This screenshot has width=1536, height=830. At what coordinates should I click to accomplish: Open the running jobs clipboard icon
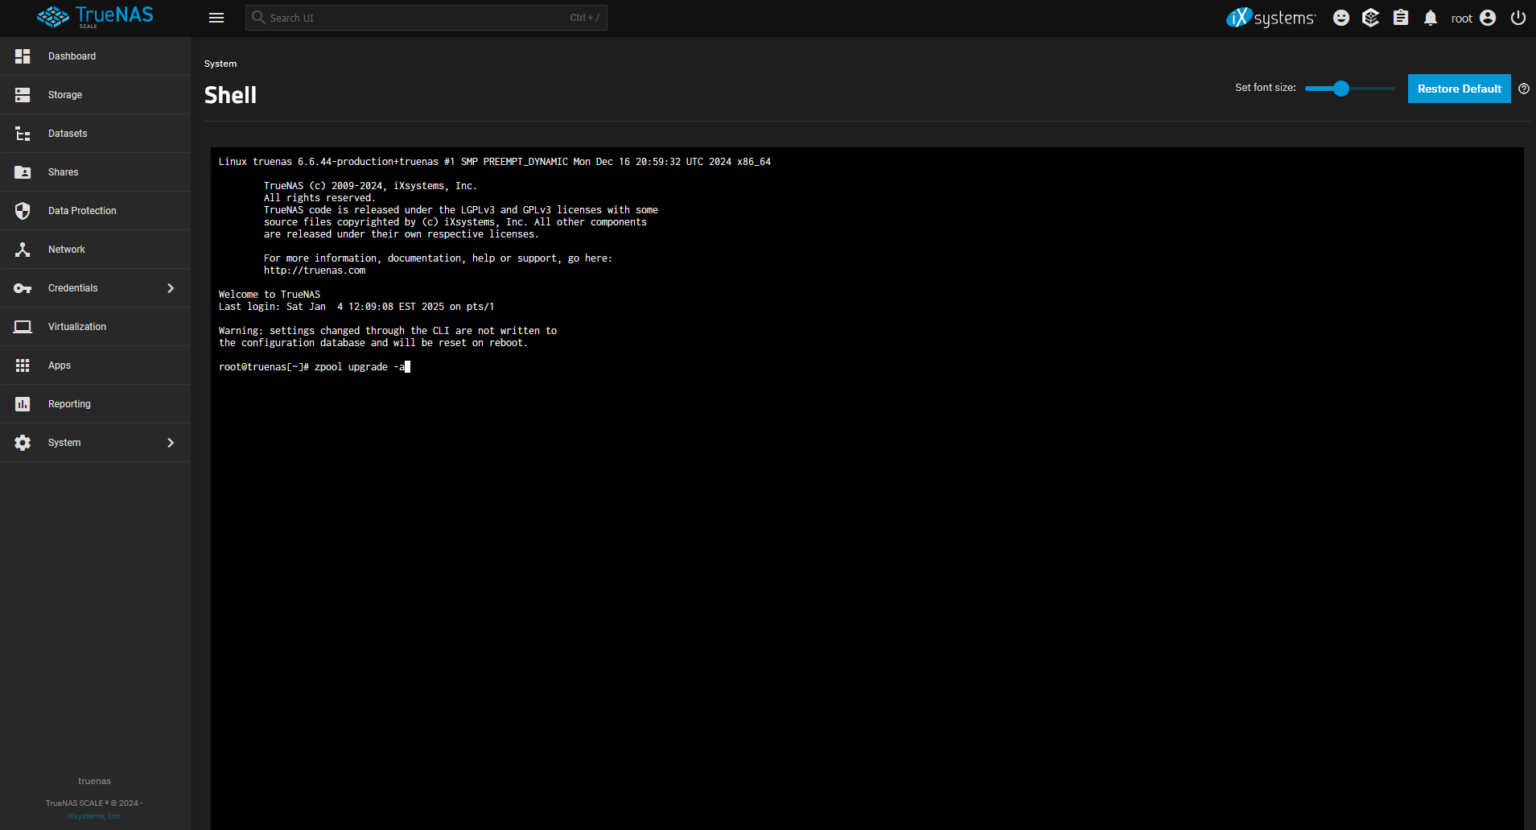1400,17
